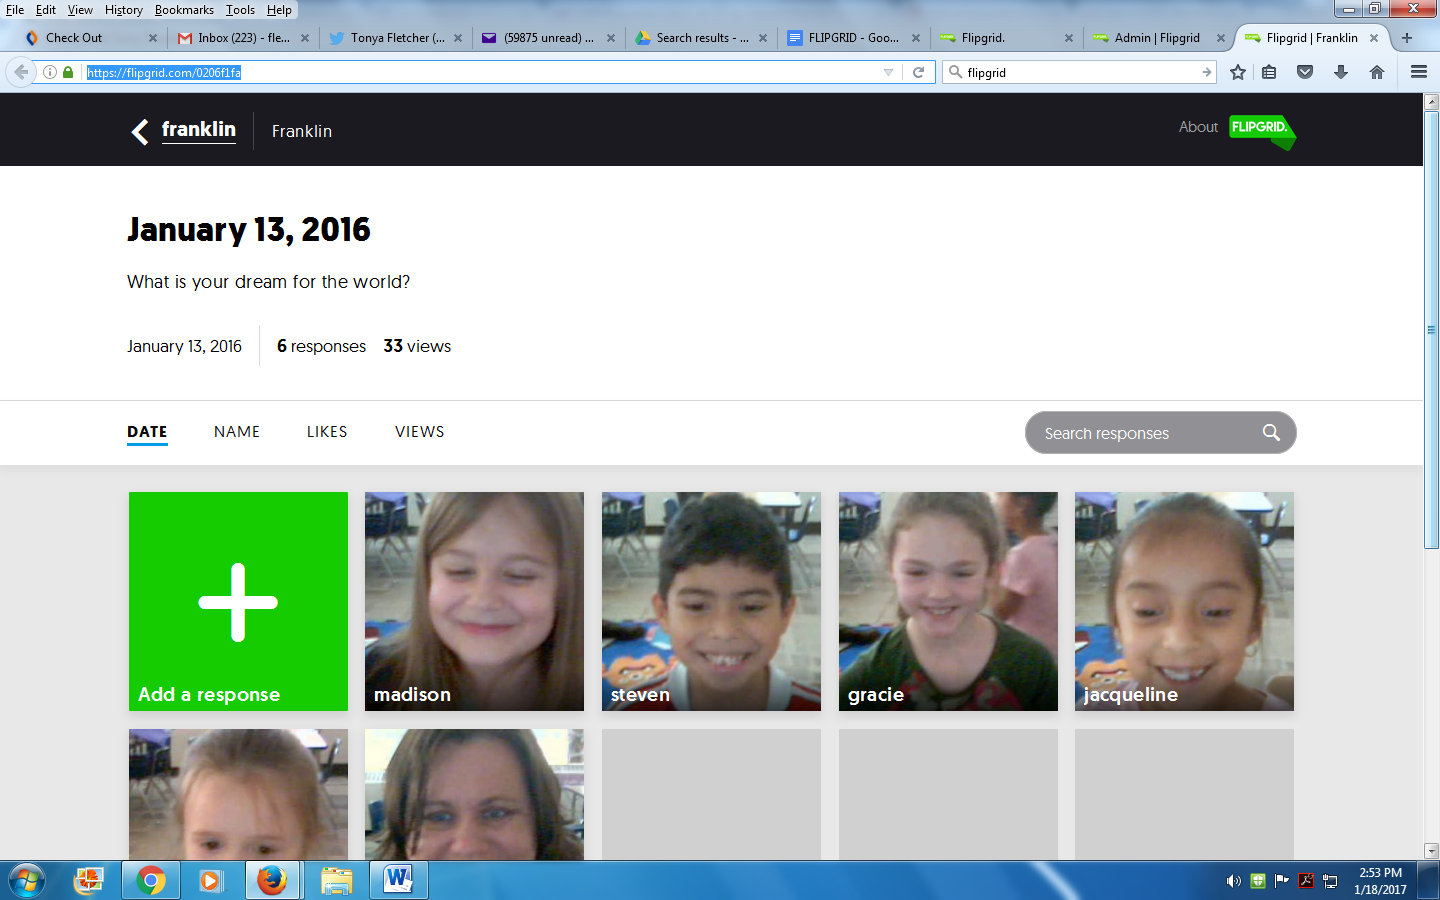
Task: Click the Add a response tile
Action: [x=238, y=601]
